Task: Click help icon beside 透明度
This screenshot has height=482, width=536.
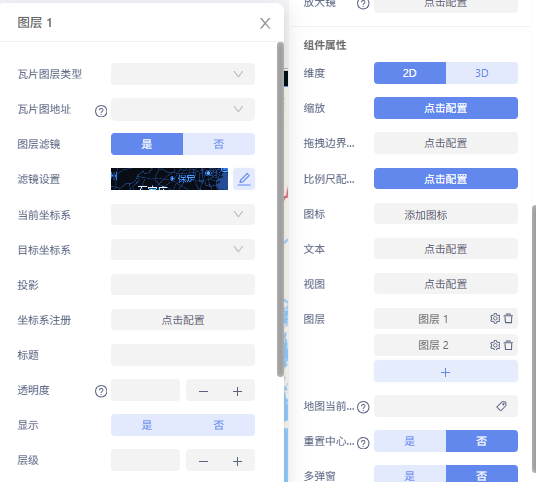Action: [x=101, y=391]
